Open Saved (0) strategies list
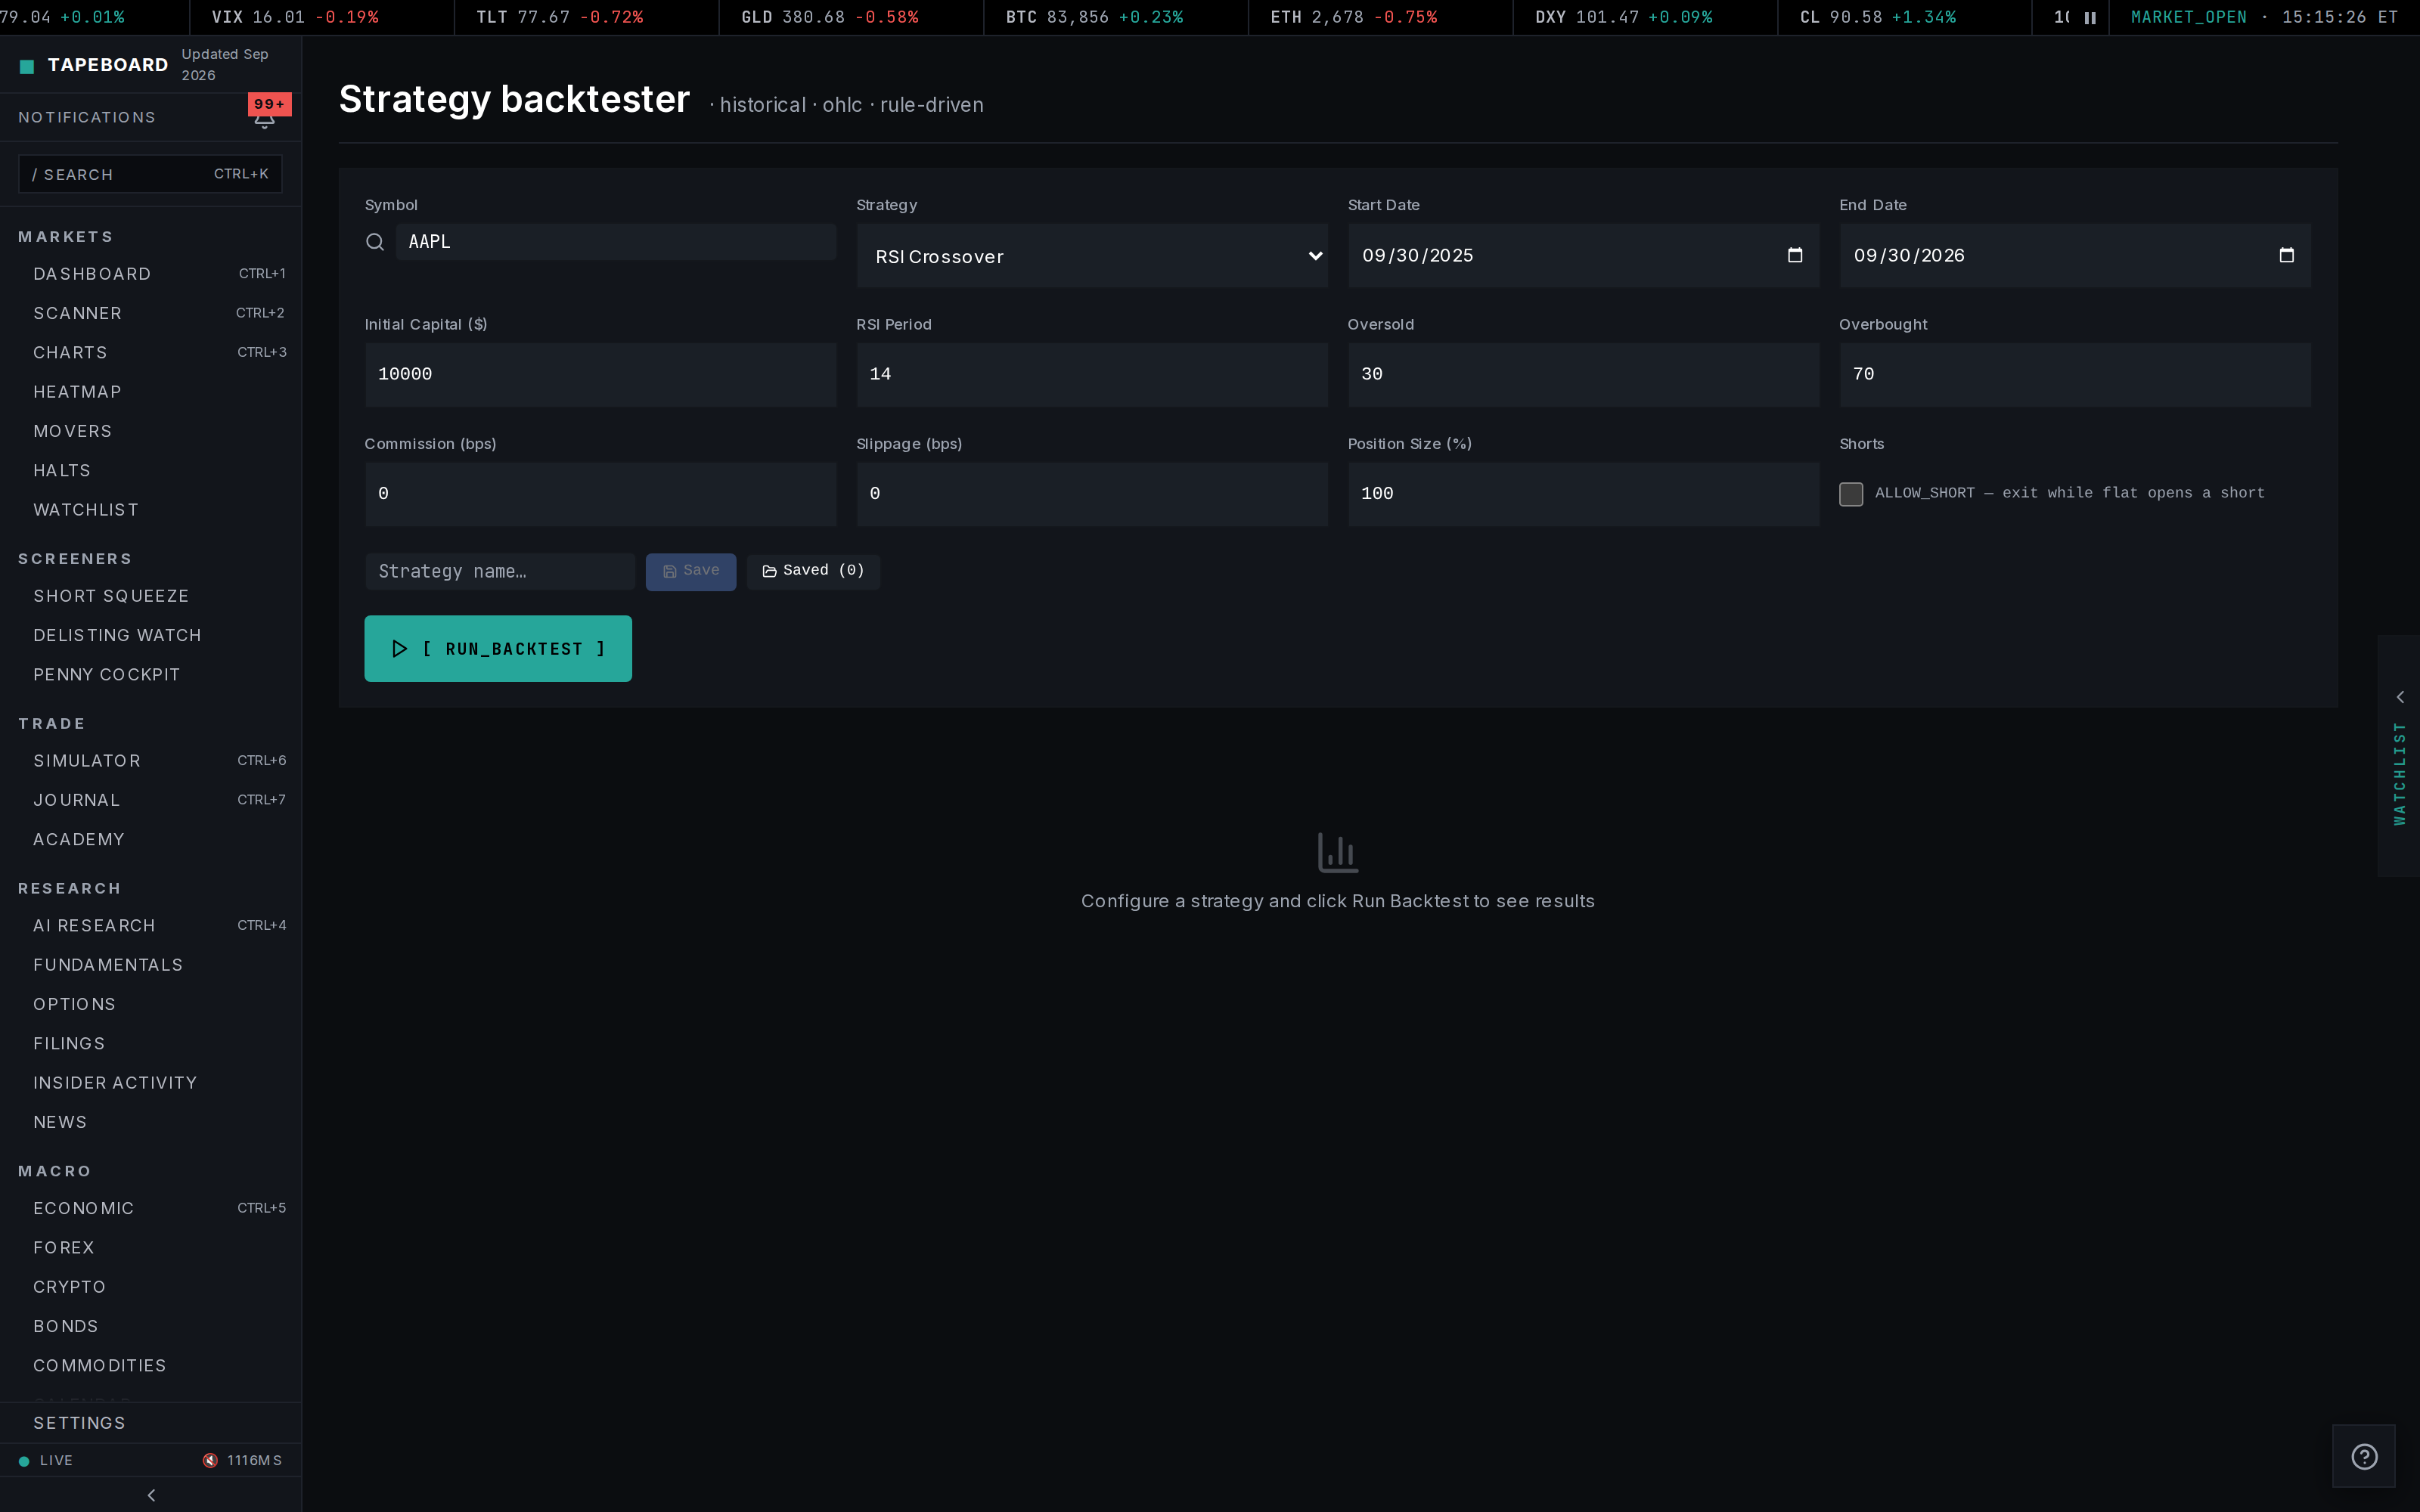2420x1512 pixels. 813,571
